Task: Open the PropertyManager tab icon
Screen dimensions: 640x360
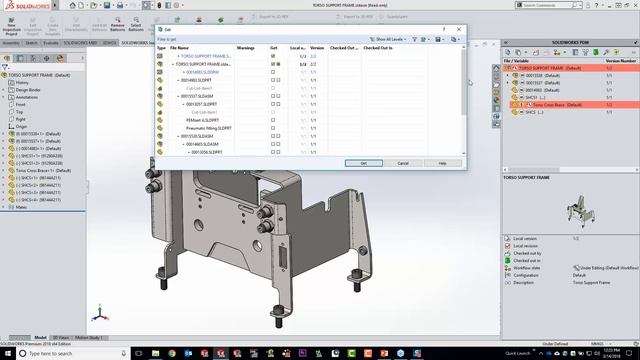Action: tap(20, 58)
